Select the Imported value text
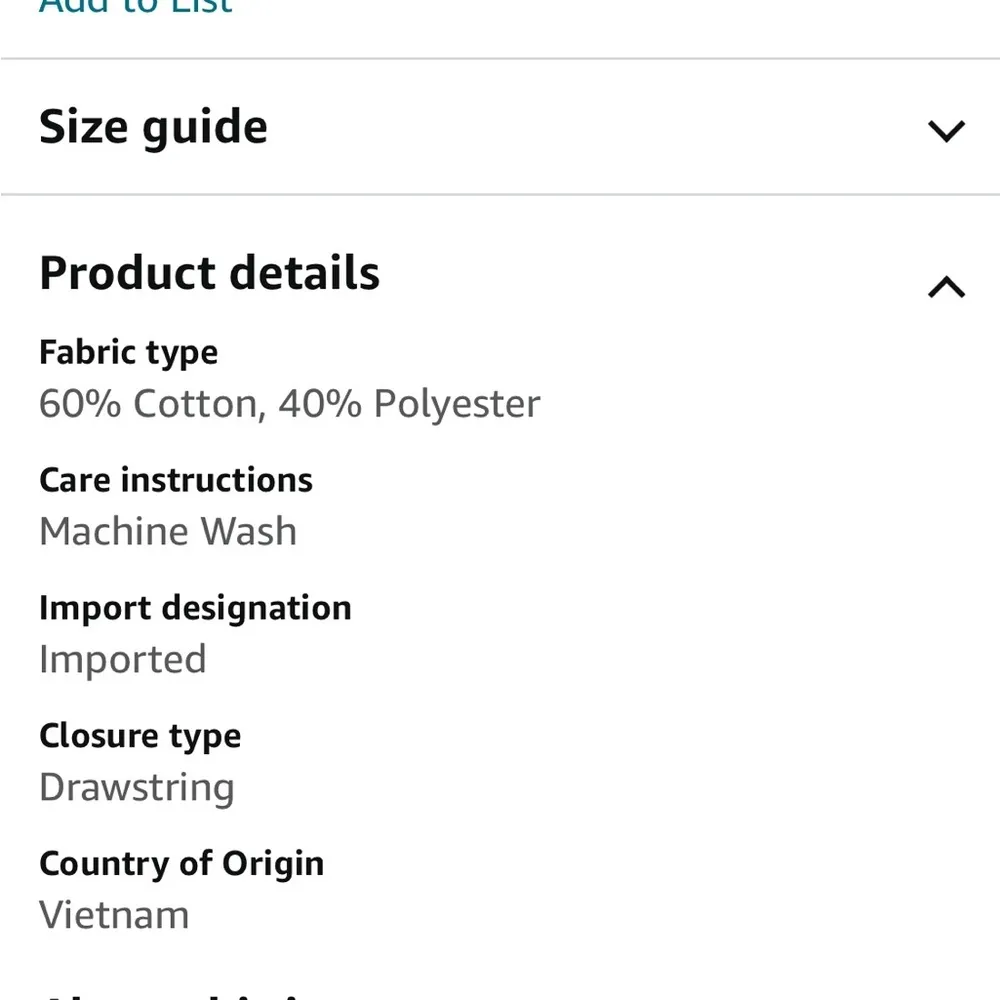The image size is (1000, 1000). [122, 659]
